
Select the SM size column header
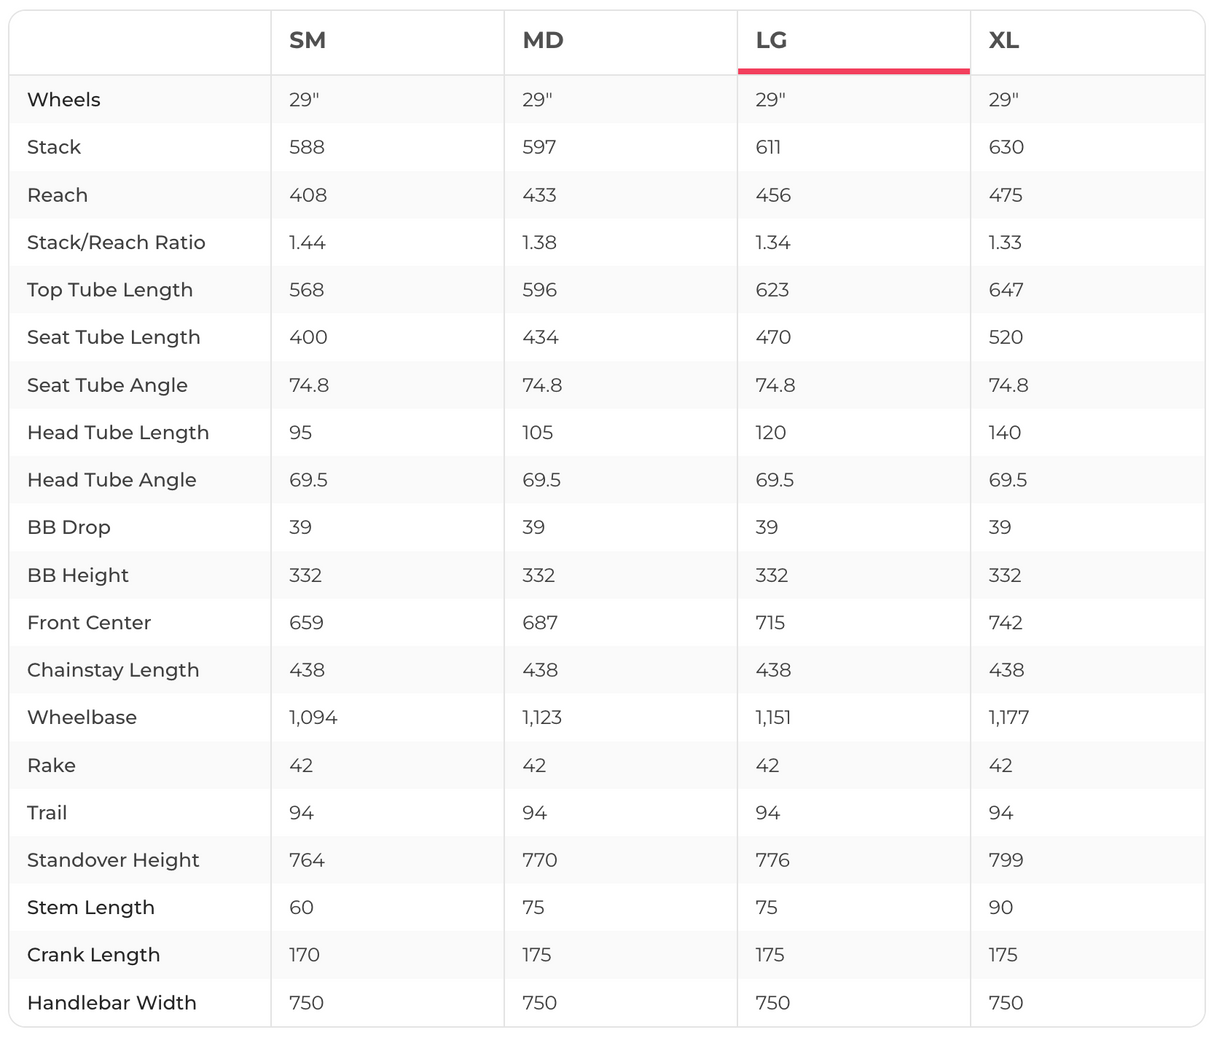[308, 41]
